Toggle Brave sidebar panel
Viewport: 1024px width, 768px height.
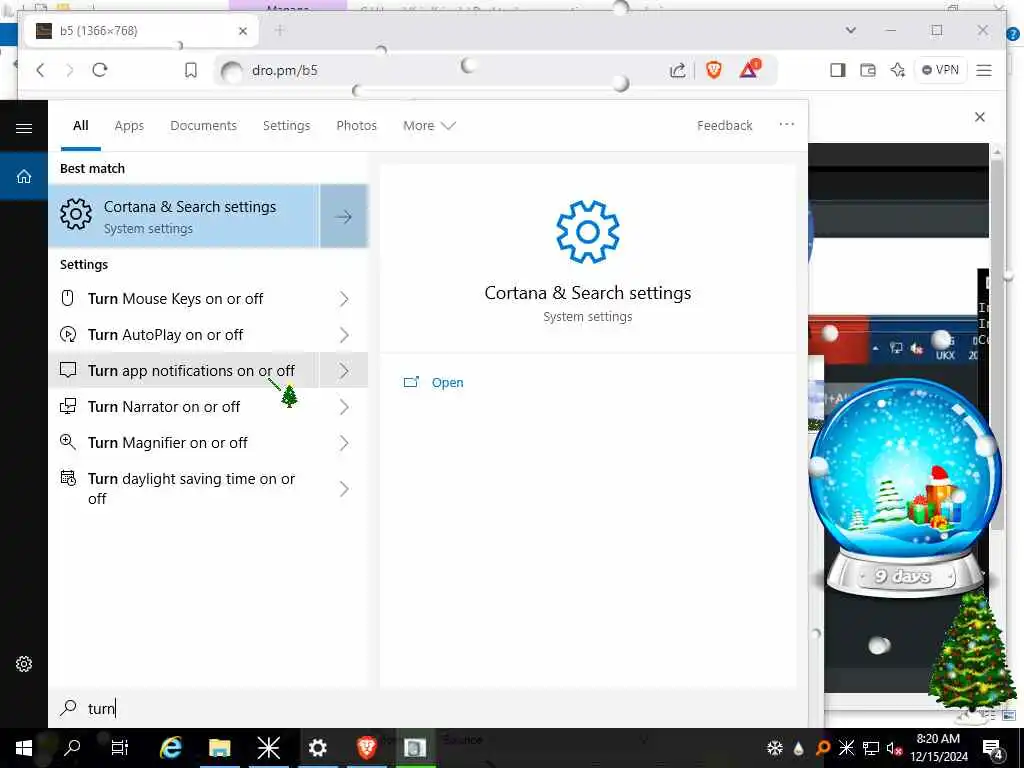tap(838, 70)
